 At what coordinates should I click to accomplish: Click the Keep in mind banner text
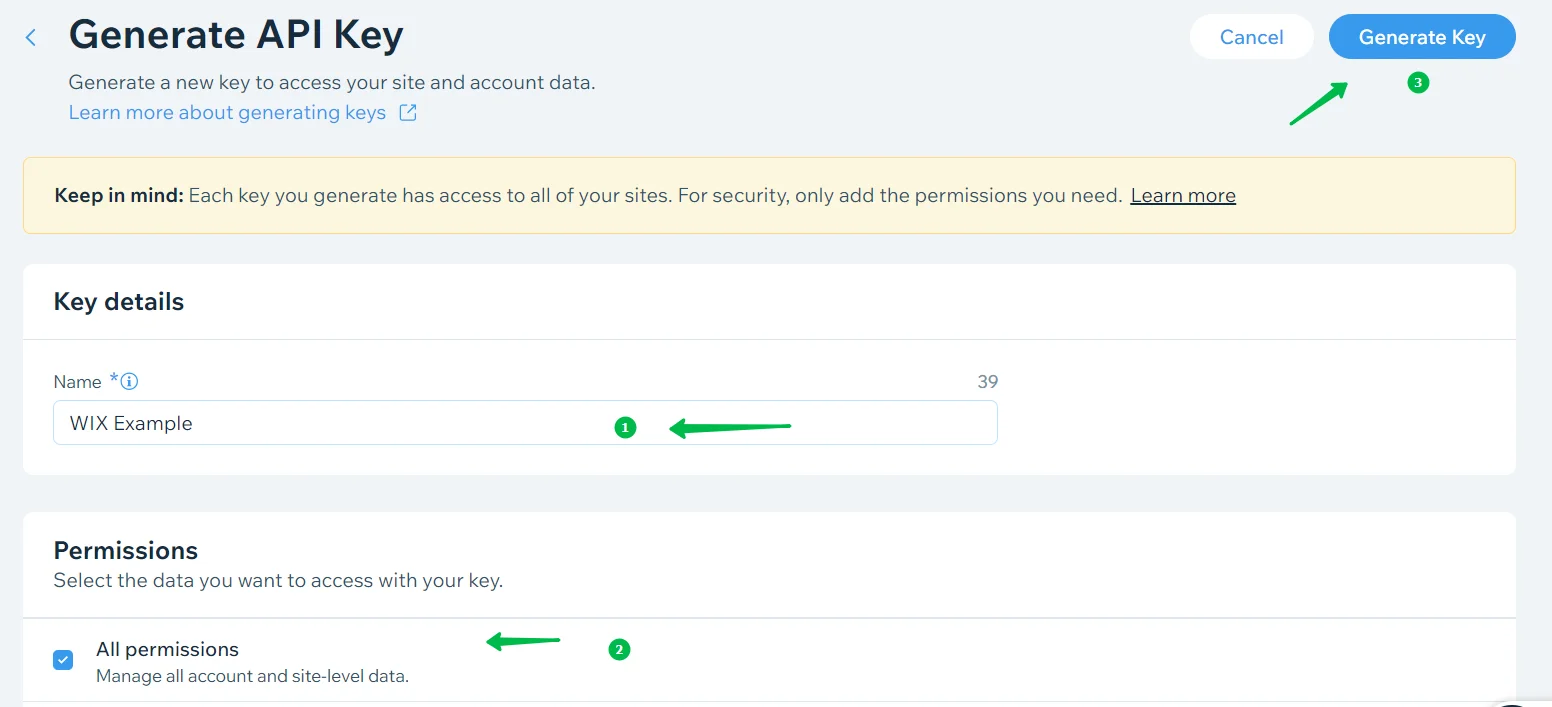coord(118,195)
